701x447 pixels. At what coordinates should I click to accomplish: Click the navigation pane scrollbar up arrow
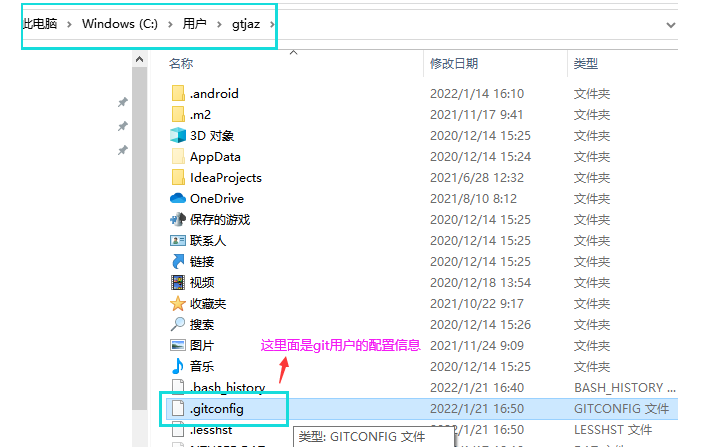click(139, 59)
